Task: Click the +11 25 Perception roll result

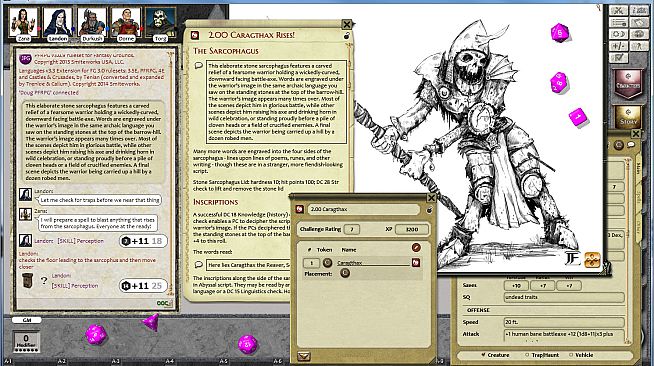Action: click(x=143, y=286)
